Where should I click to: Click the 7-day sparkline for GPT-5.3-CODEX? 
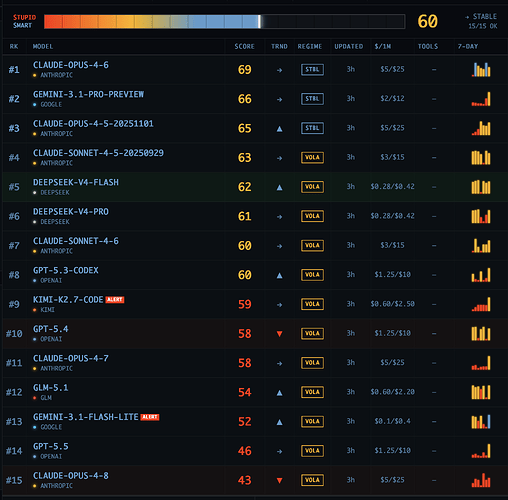[481, 275]
